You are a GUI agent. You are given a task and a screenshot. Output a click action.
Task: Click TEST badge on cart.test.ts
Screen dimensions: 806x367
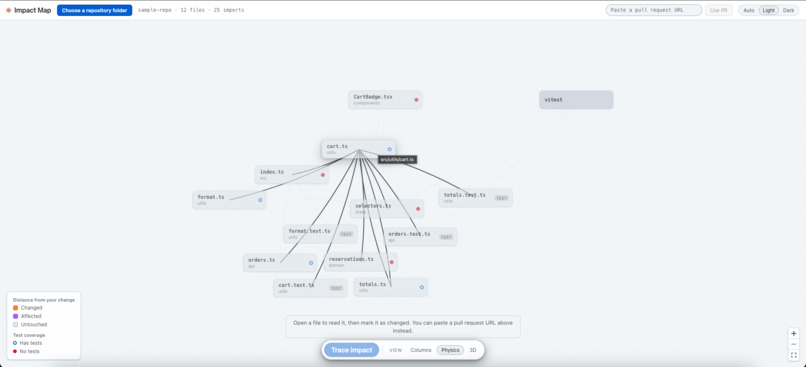click(x=336, y=288)
